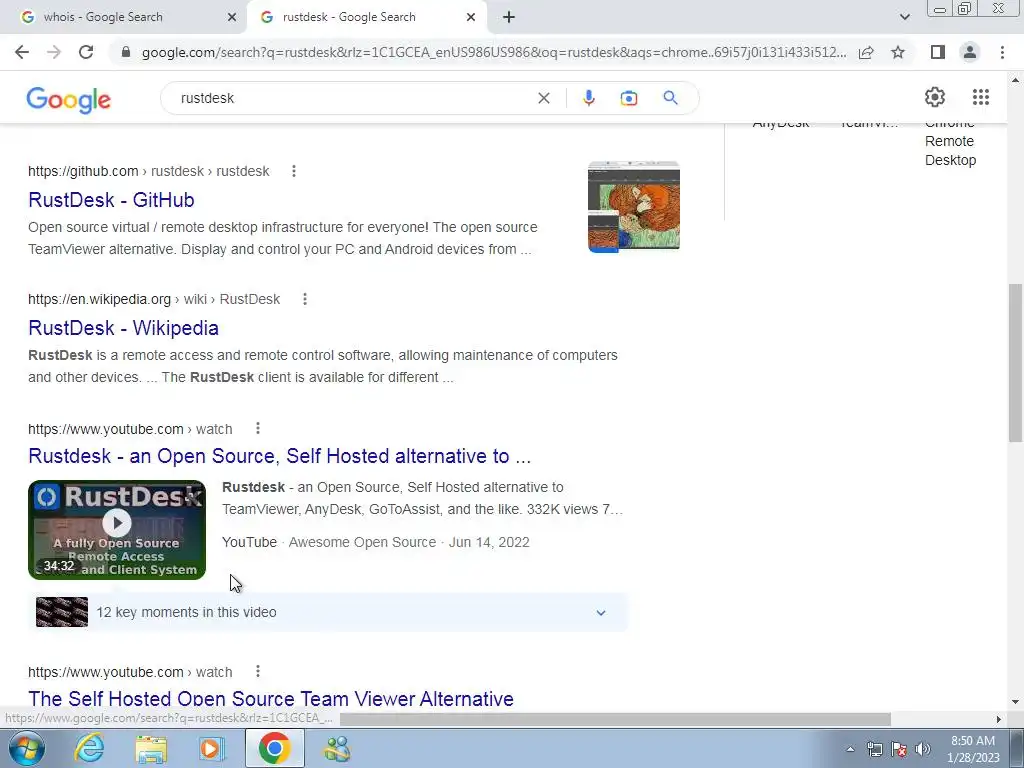Show hidden system tray icons
Screen dimensions: 1024x768
tap(850, 749)
